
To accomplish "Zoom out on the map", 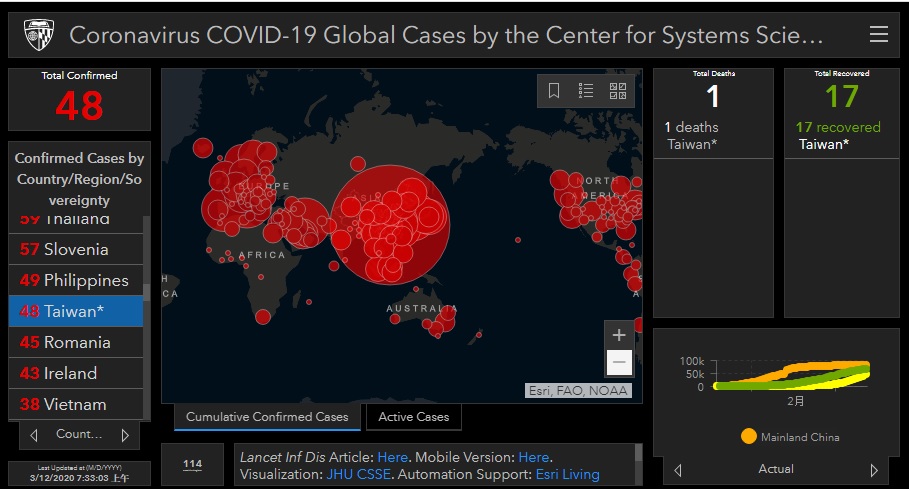I will 619,362.
